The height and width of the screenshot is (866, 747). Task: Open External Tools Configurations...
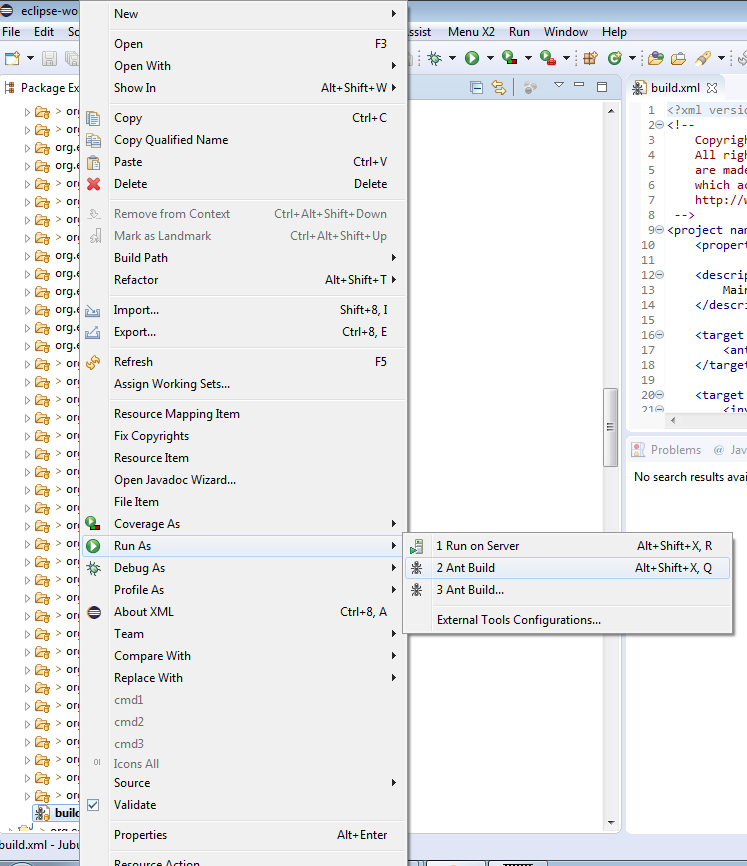coord(567,620)
